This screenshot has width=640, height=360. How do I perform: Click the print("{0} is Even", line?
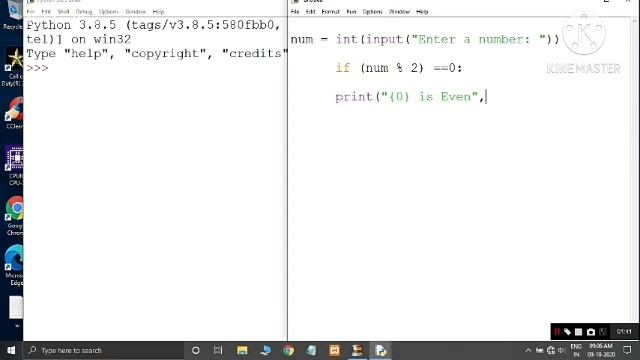[x=410, y=97]
